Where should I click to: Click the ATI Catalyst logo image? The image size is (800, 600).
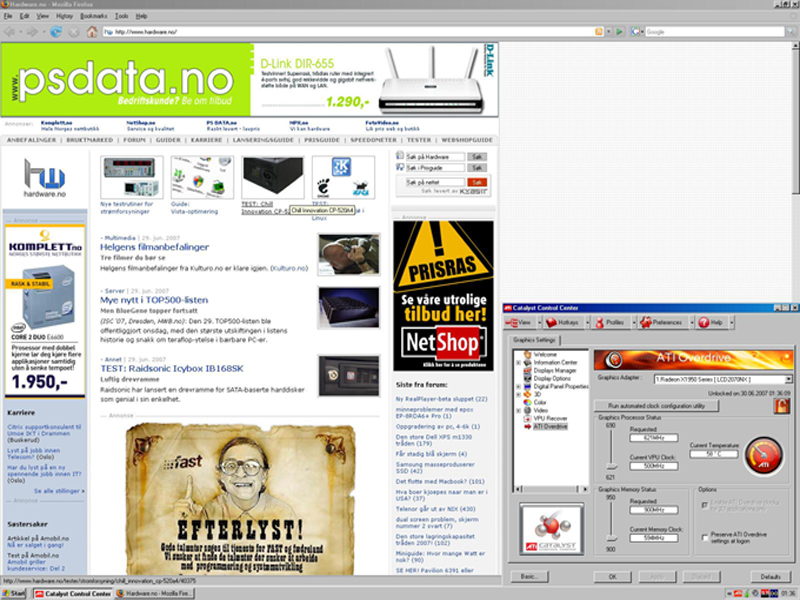tap(551, 529)
